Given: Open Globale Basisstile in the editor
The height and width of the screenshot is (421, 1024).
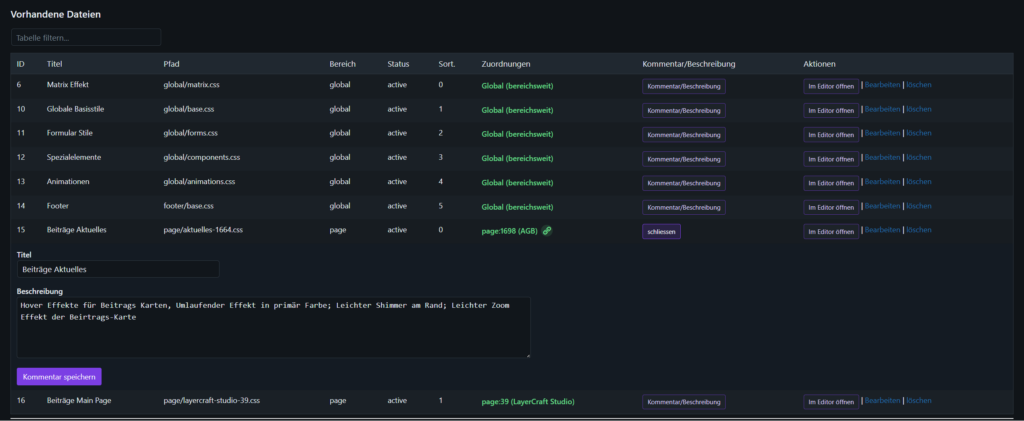Looking at the screenshot, I should click(831, 110).
